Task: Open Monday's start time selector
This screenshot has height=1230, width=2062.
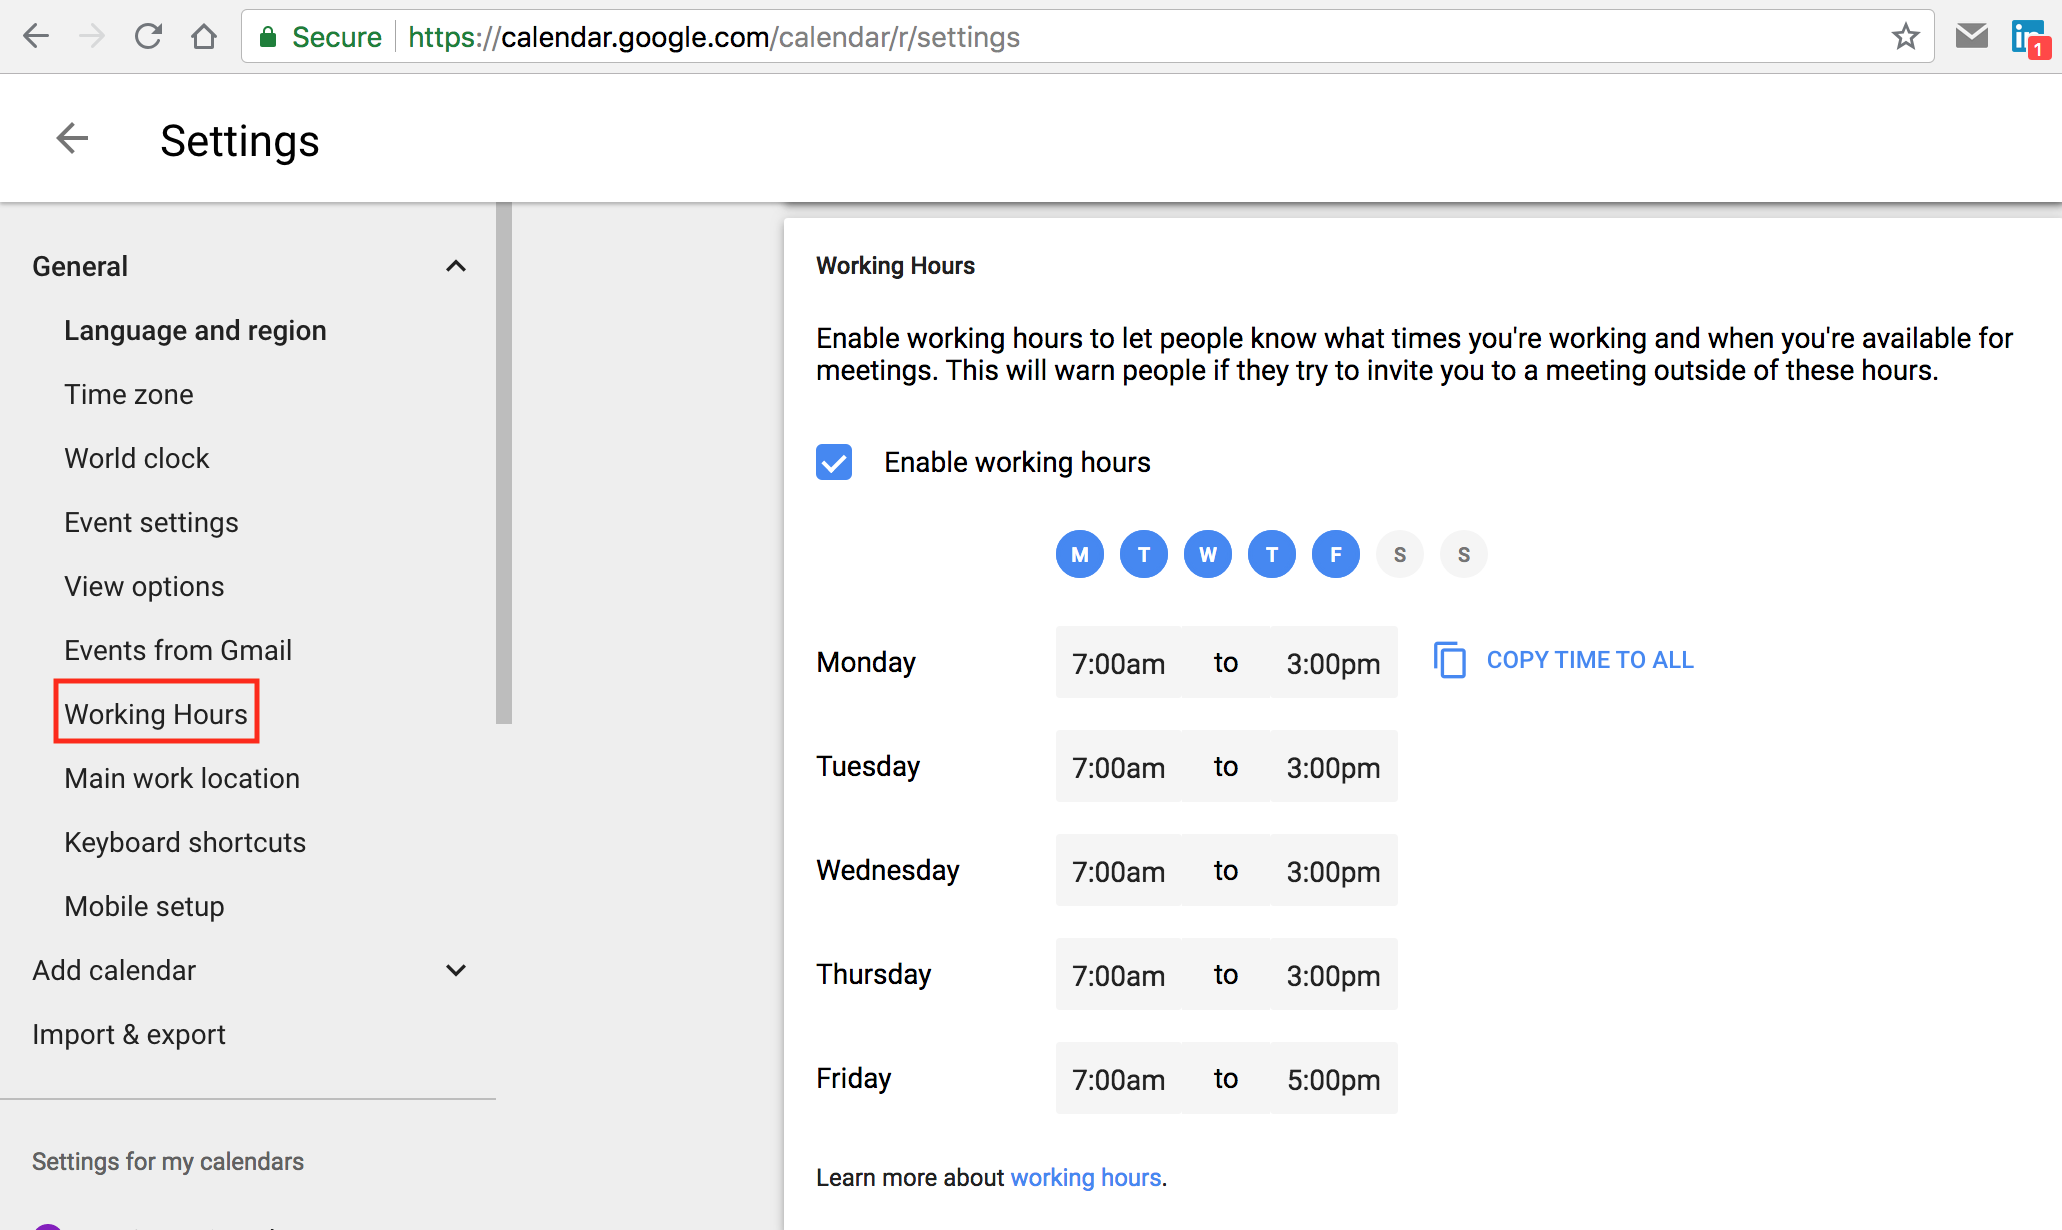Action: pyautogui.click(x=1117, y=662)
